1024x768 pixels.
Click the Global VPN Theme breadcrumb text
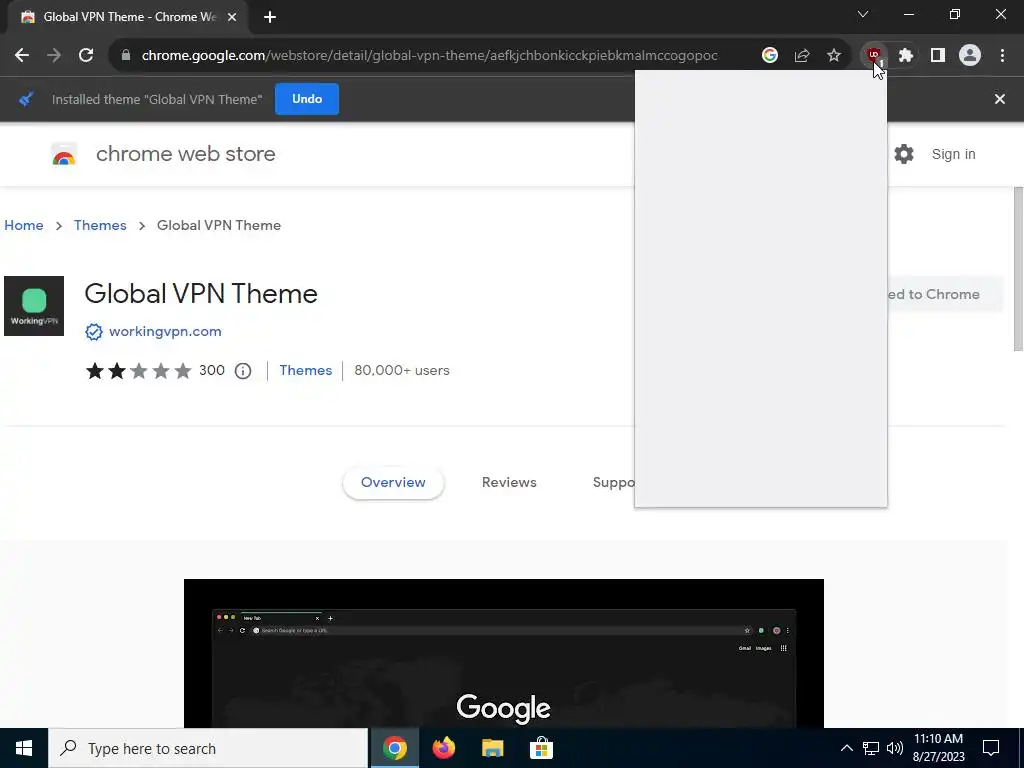(x=219, y=225)
